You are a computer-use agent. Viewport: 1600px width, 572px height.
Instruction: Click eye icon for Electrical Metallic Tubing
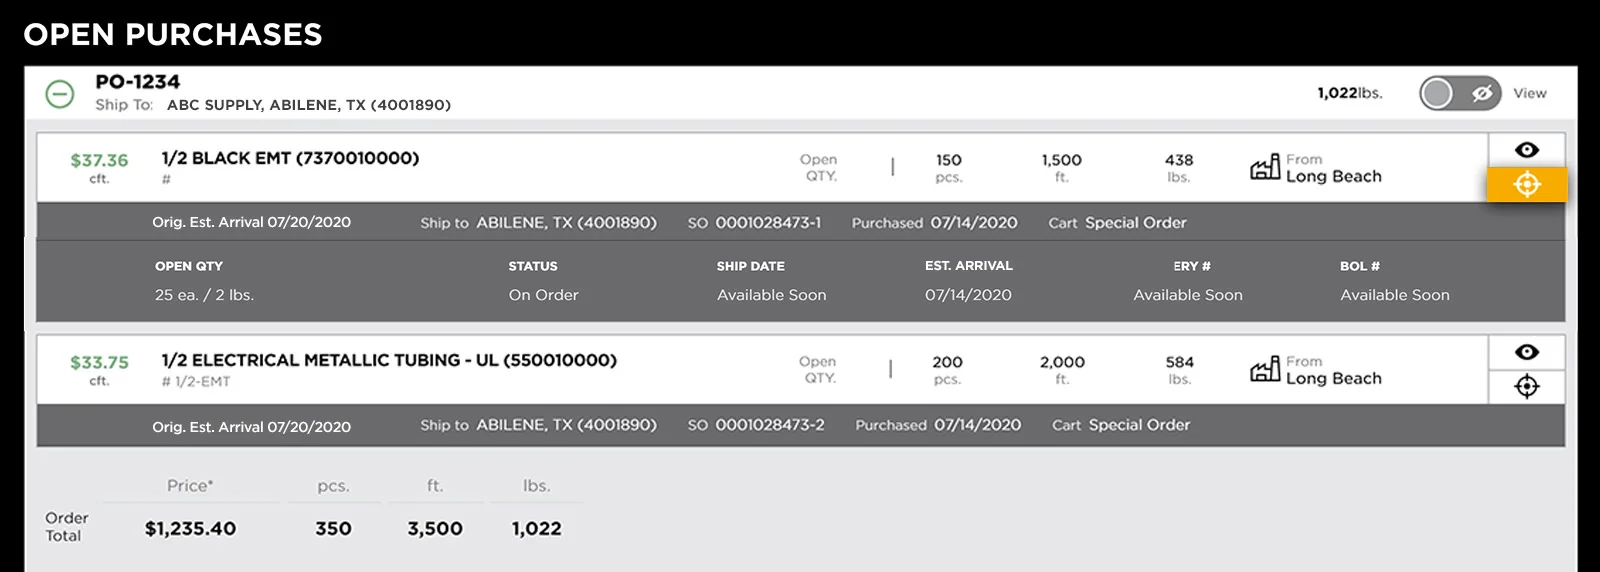1526,352
